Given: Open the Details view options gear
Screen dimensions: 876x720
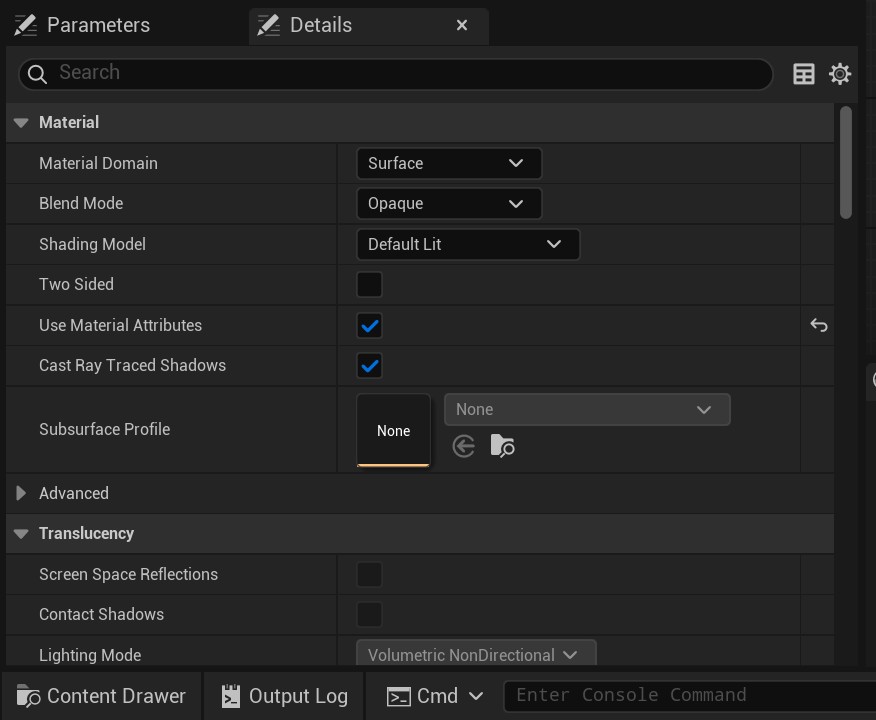Looking at the screenshot, I should [840, 74].
